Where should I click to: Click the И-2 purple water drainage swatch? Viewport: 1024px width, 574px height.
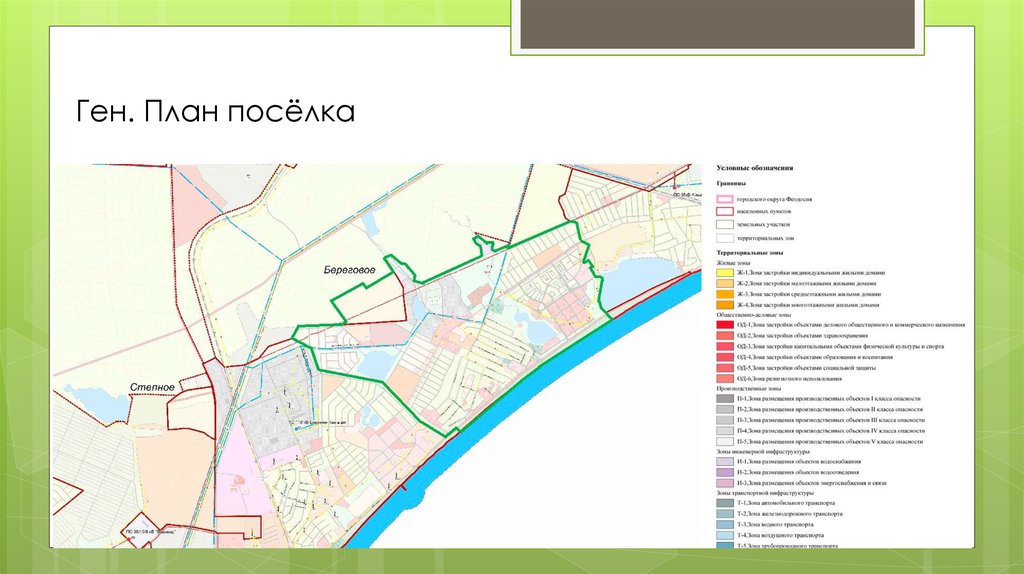pos(725,471)
